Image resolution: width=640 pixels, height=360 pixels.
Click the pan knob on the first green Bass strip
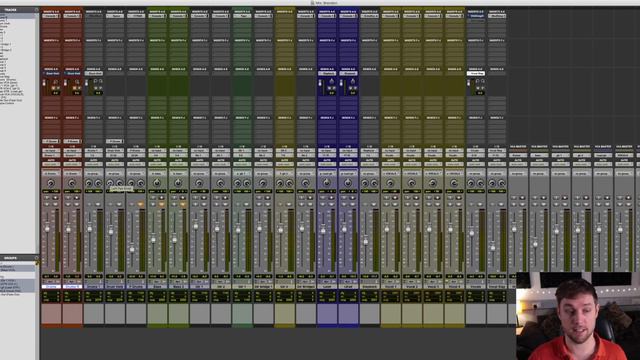point(157,183)
